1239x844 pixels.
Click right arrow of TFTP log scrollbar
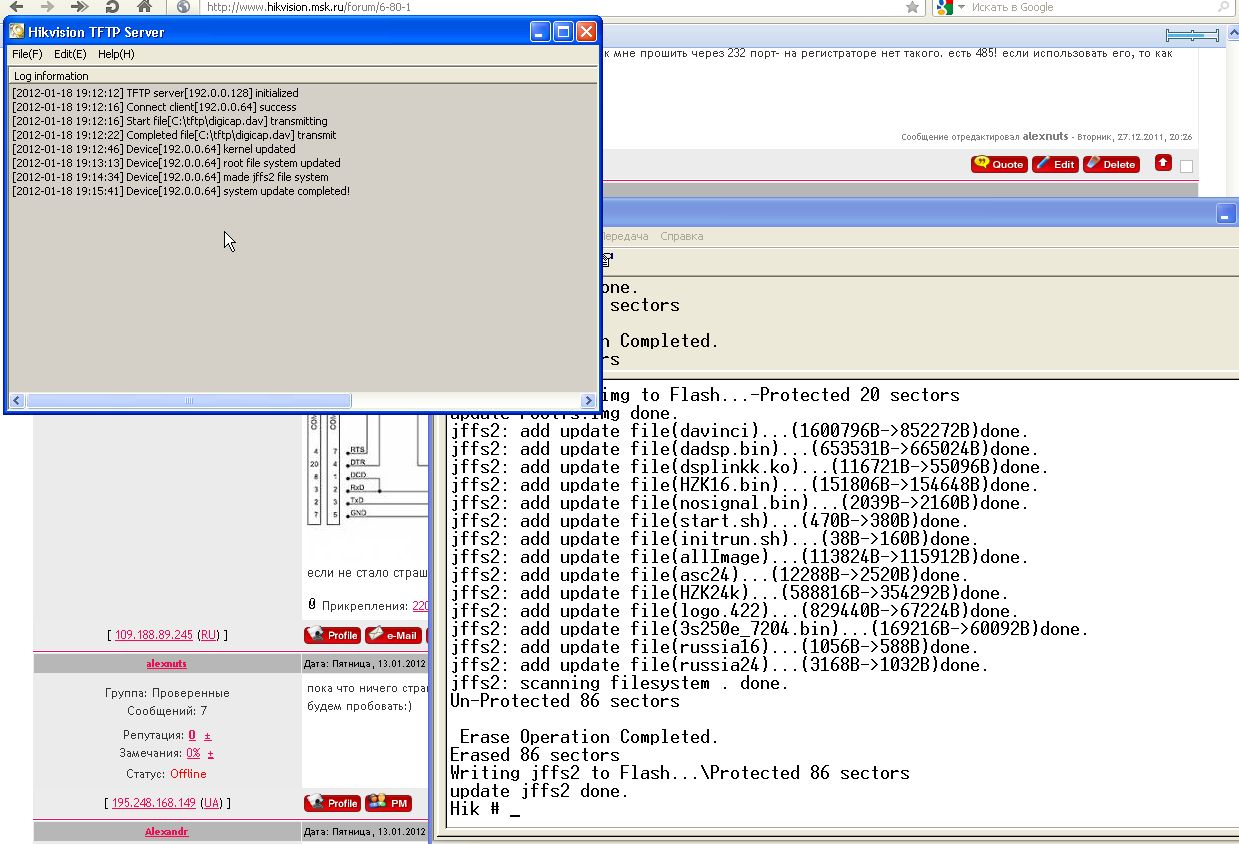pos(588,400)
